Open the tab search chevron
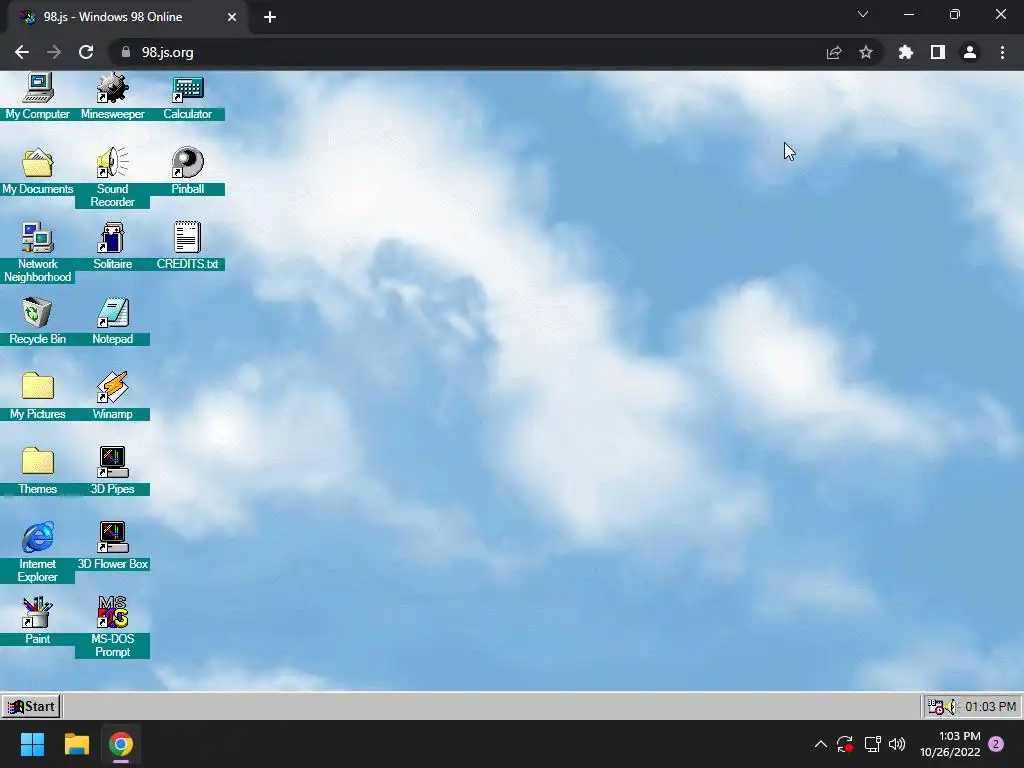Image resolution: width=1024 pixels, height=768 pixels. coord(863,14)
